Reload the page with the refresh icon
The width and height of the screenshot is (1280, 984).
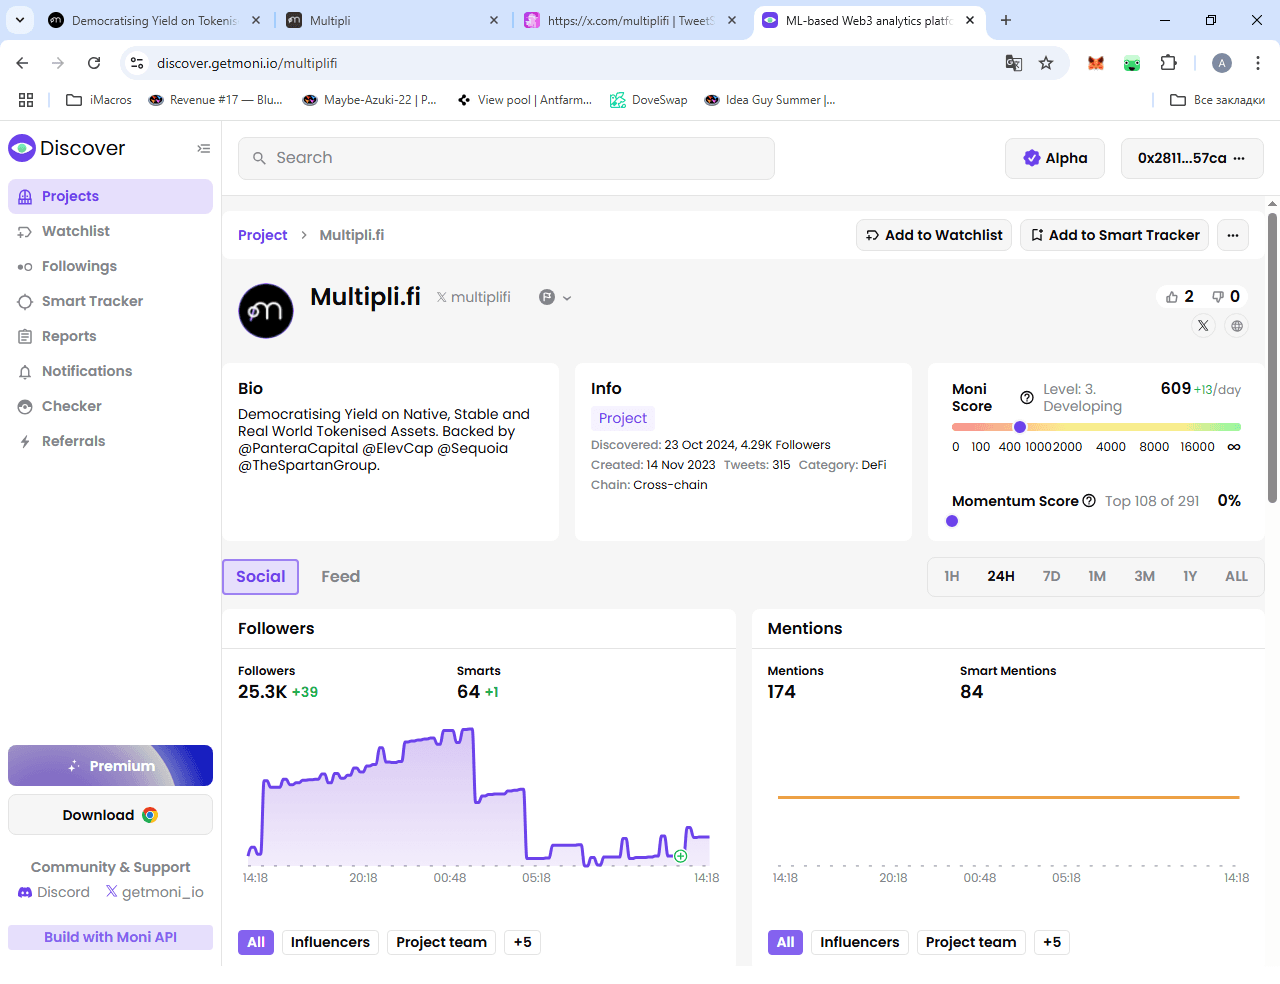coord(94,63)
